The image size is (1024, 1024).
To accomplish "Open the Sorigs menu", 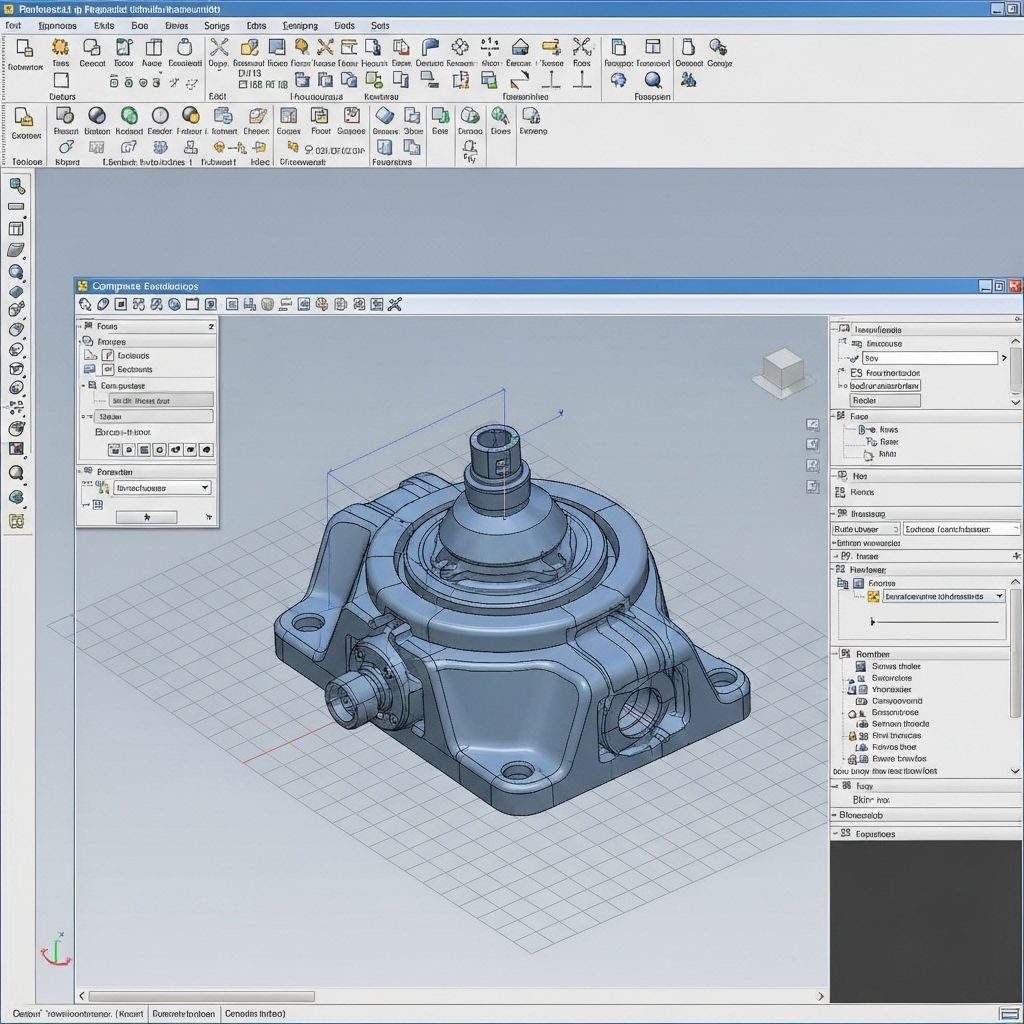I will click(216, 25).
